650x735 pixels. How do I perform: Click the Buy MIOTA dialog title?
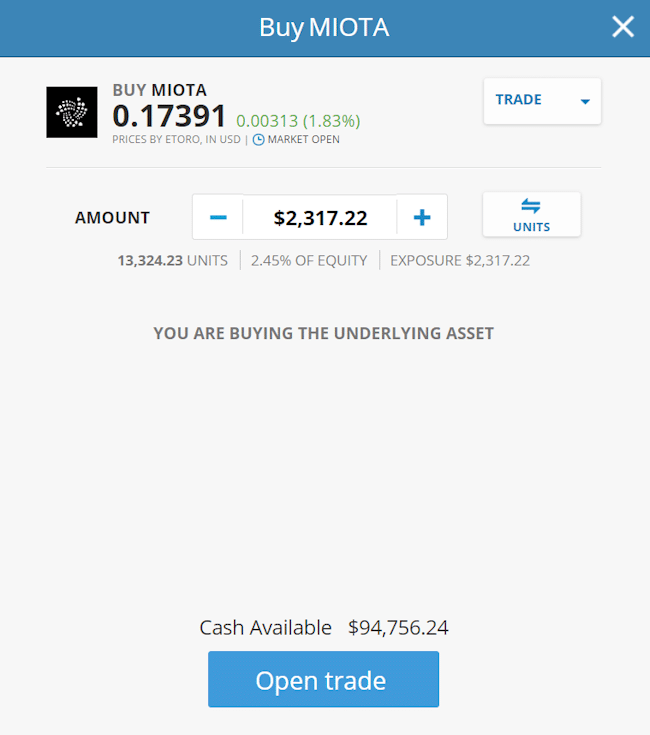pos(324,27)
